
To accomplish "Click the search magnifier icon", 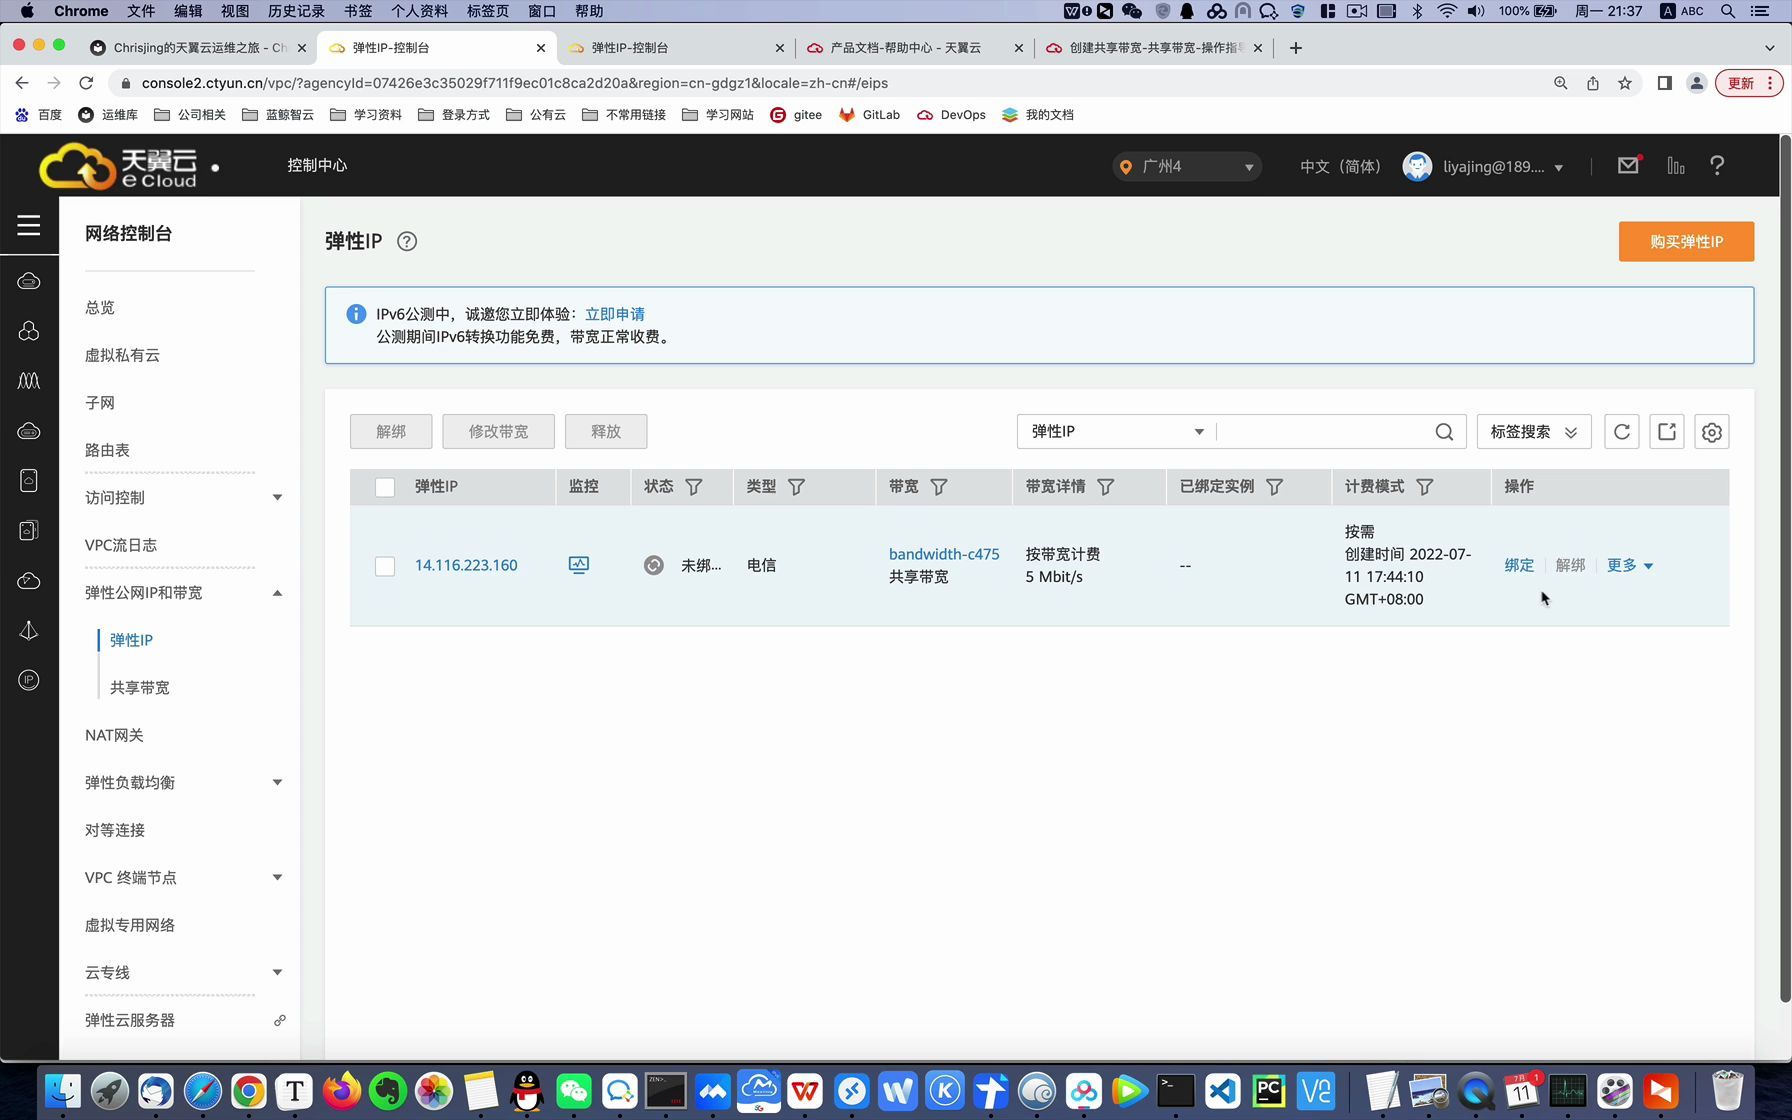I will [1444, 431].
